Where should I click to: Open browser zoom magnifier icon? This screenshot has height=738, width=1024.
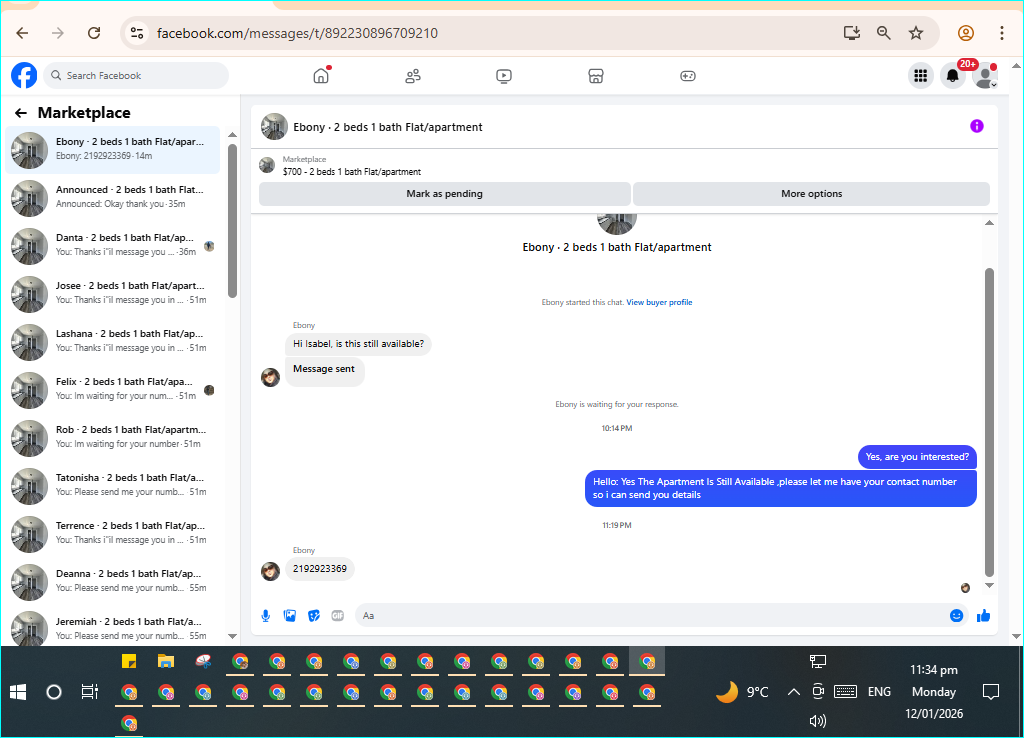pos(884,33)
